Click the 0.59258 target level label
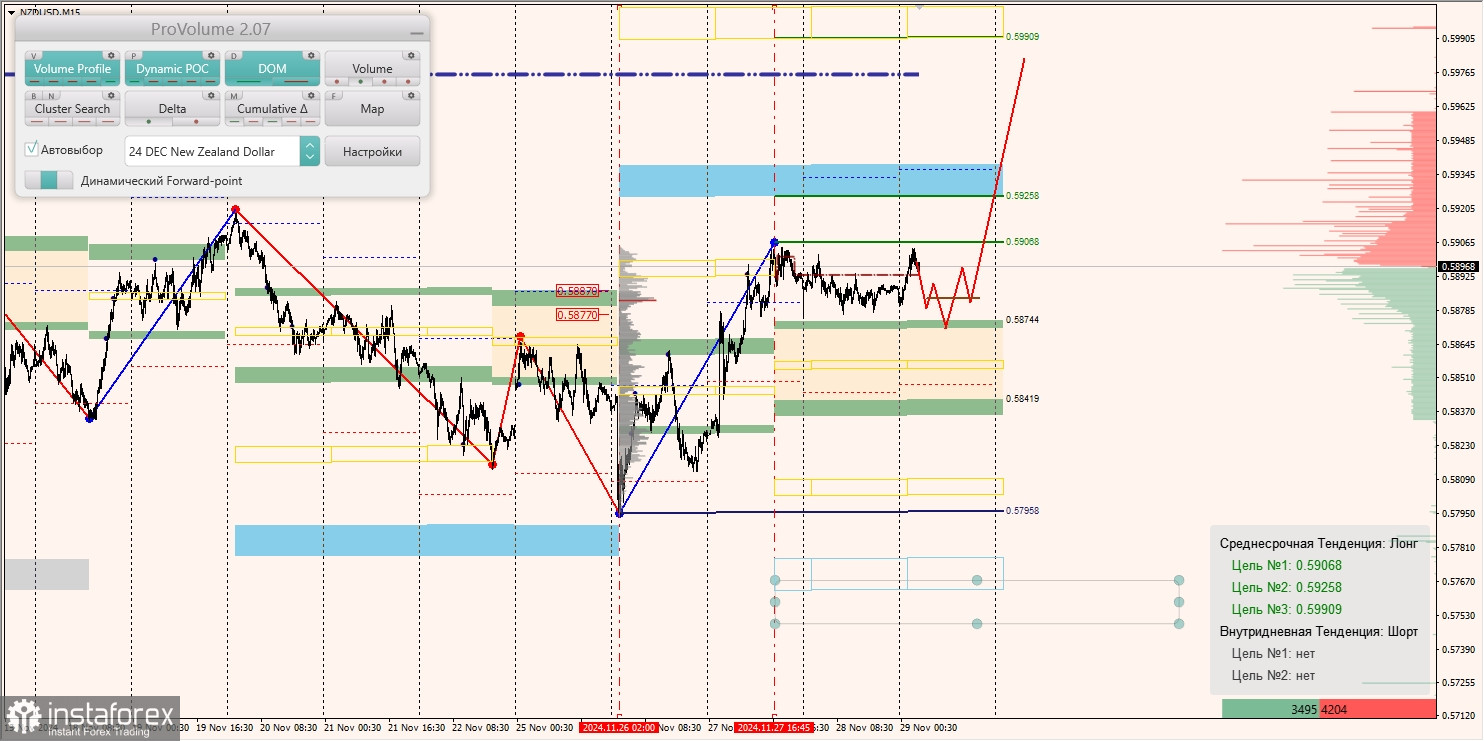The image size is (1484, 741). pos(1022,196)
